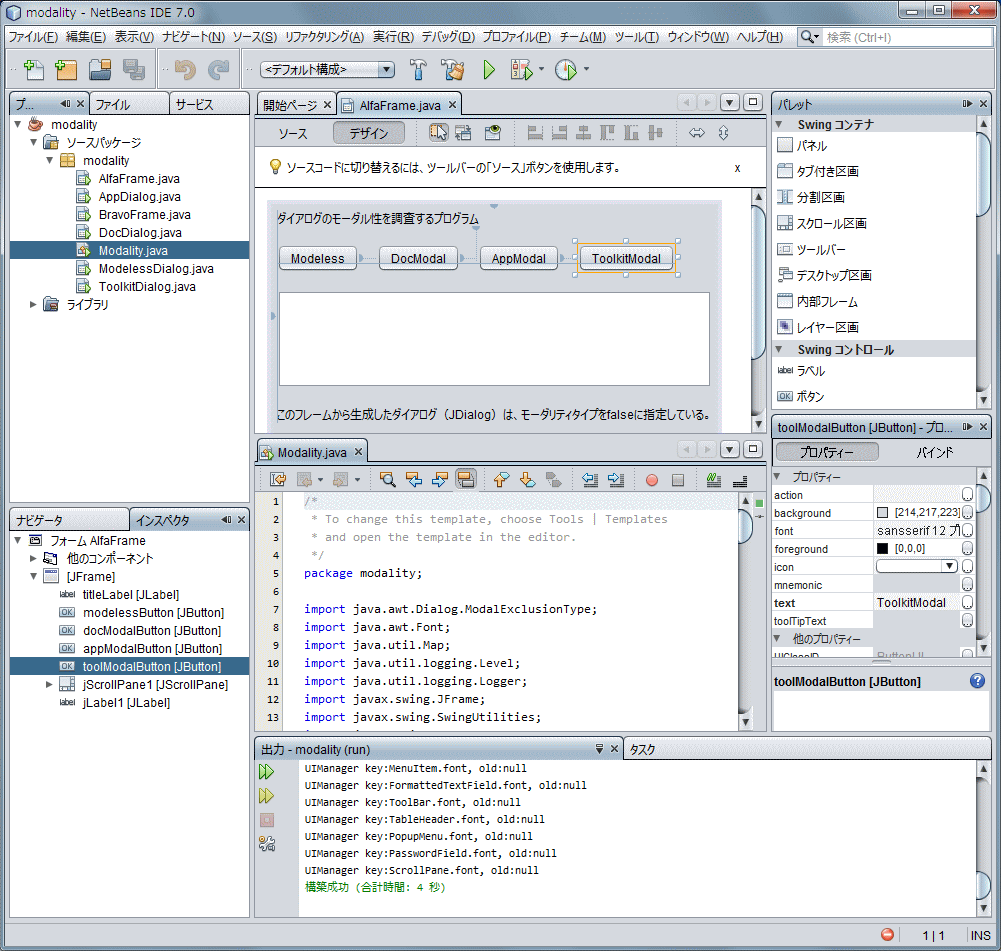Open the ファイル(F) menu
This screenshot has width=1001, height=951.
tap(33, 37)
